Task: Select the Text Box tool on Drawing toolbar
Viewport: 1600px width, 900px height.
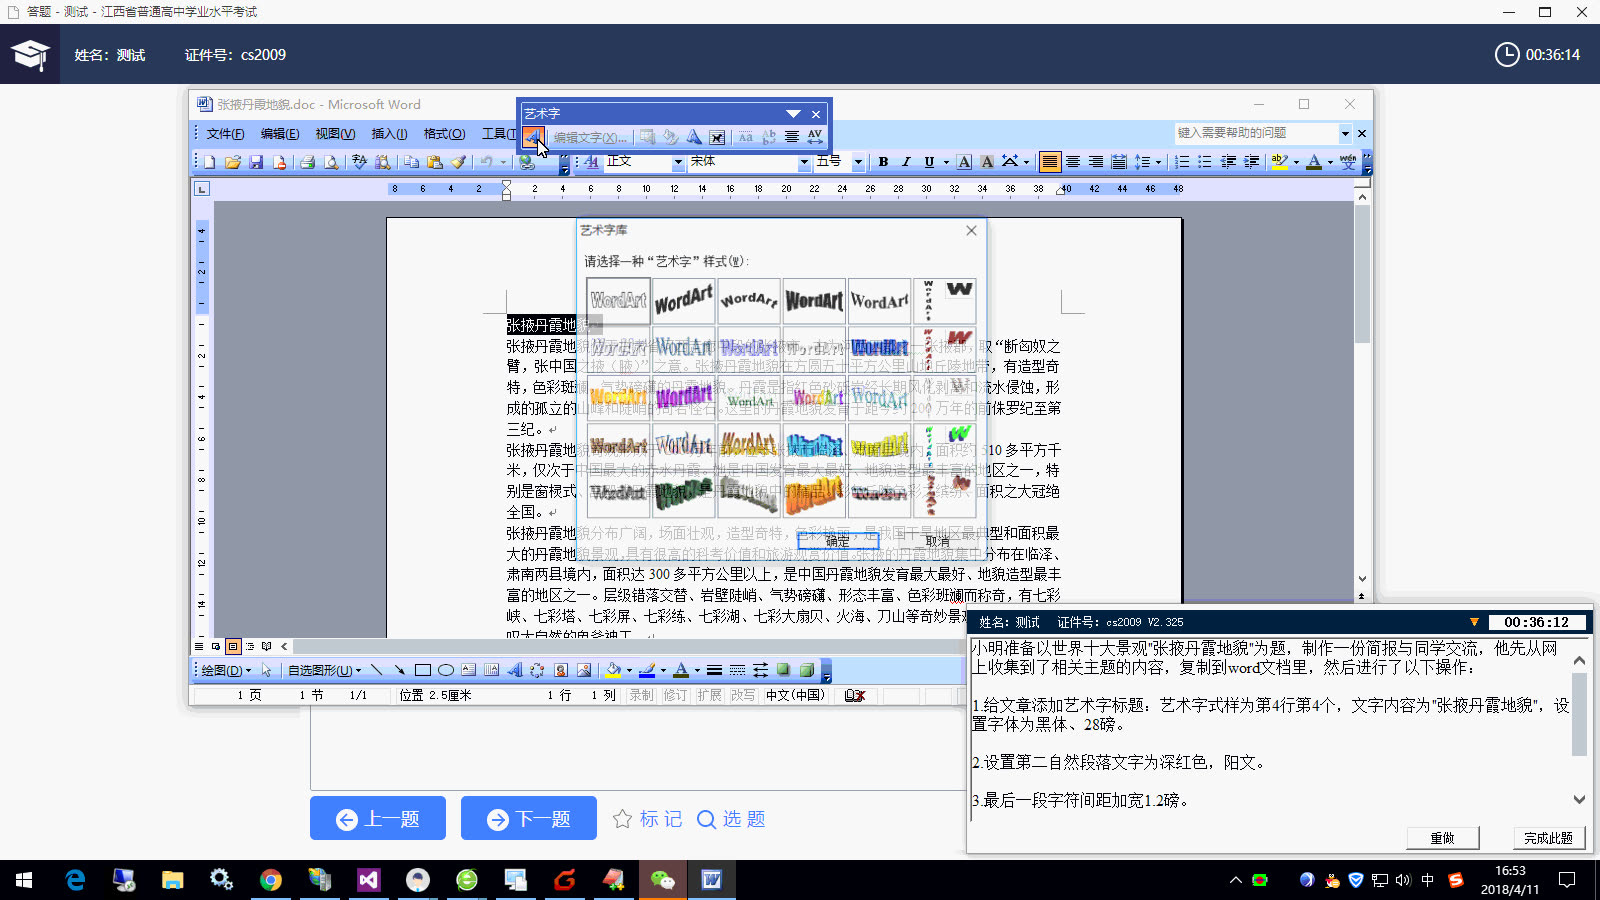Action: tap(468, 670)
